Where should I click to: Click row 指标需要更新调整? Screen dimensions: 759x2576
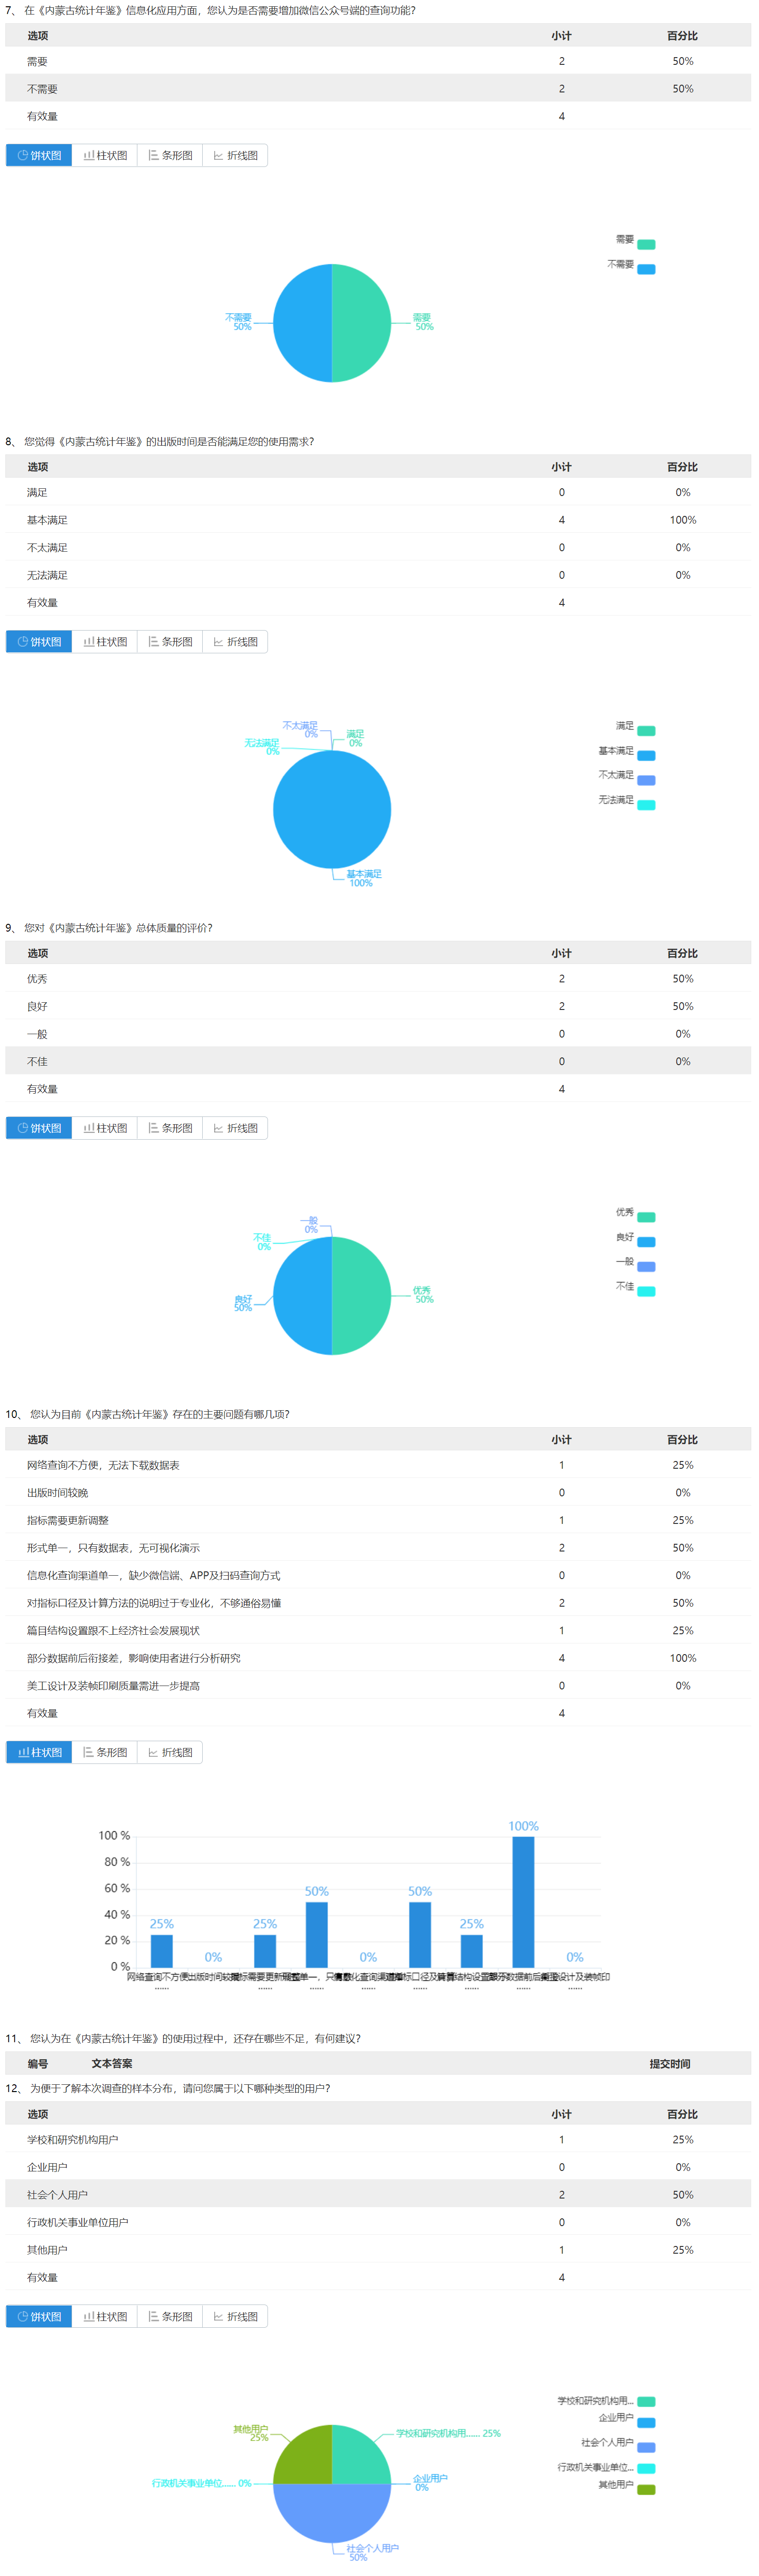tap(378, 1520)
